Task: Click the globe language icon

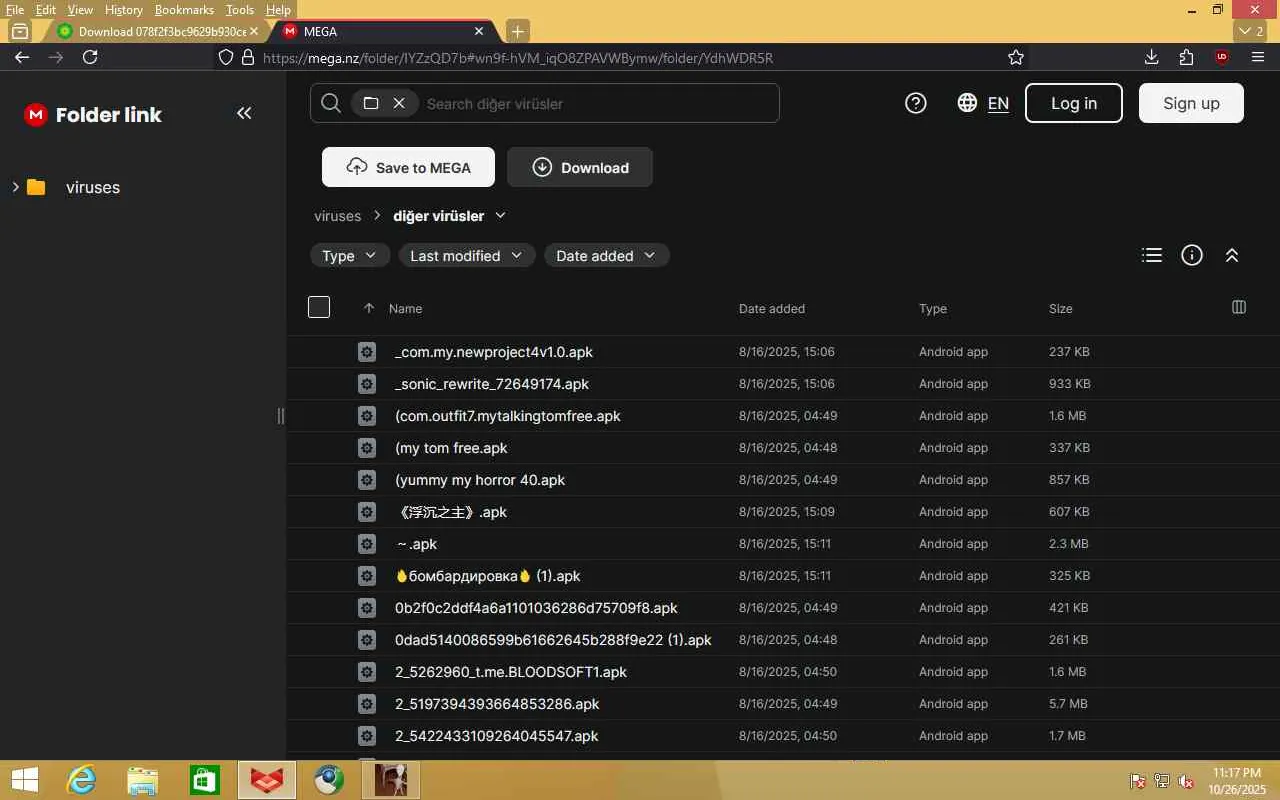Action: 967,103
